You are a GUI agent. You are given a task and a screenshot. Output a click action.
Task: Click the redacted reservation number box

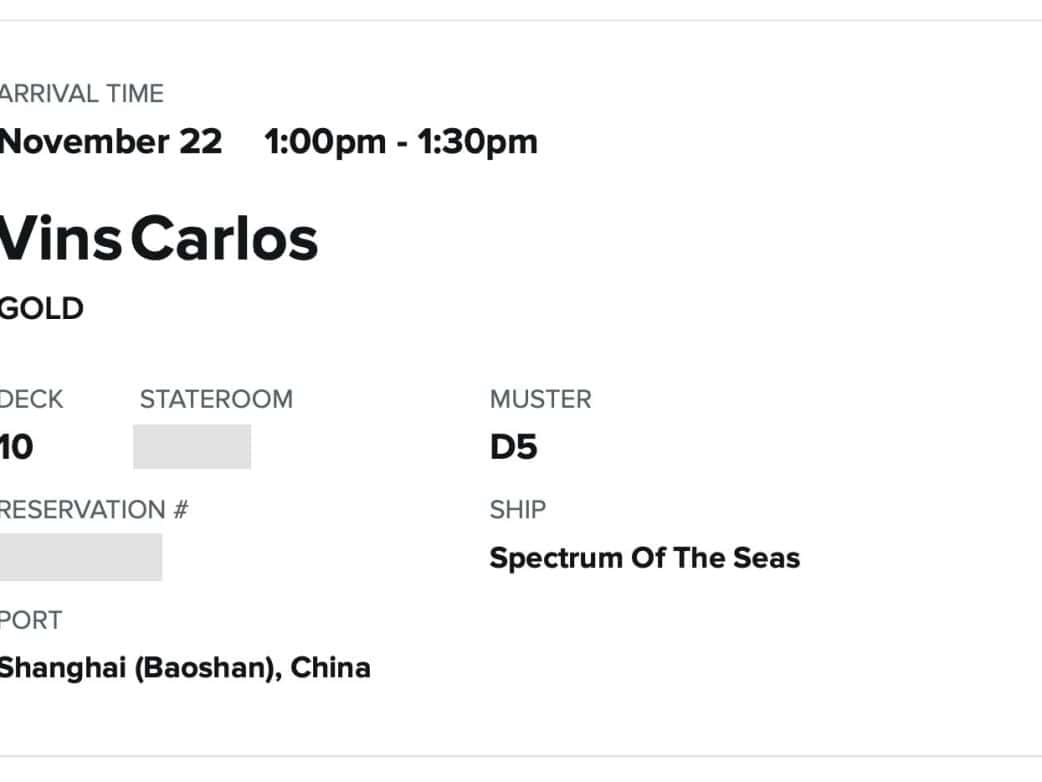tap(80, 557)
